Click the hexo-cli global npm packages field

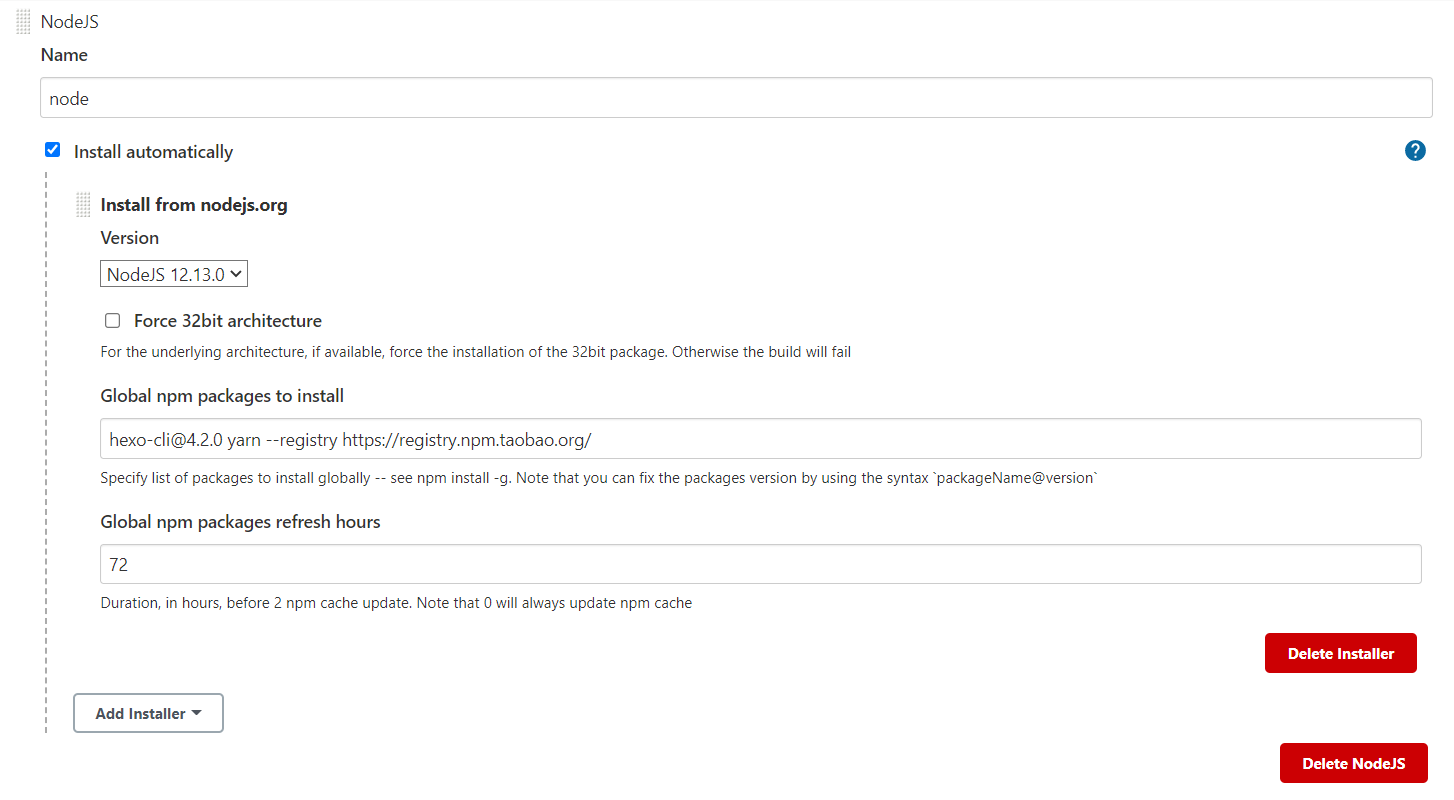[760, 439]
